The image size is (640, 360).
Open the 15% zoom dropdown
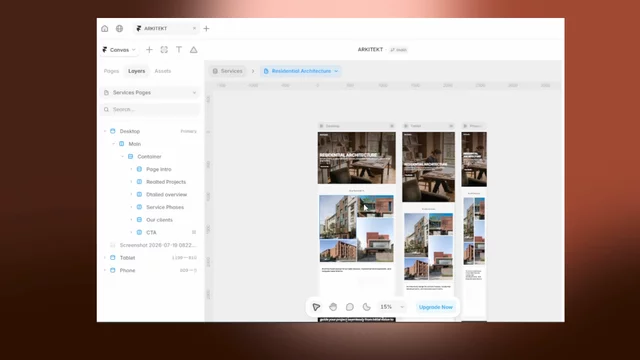[392, 307]
